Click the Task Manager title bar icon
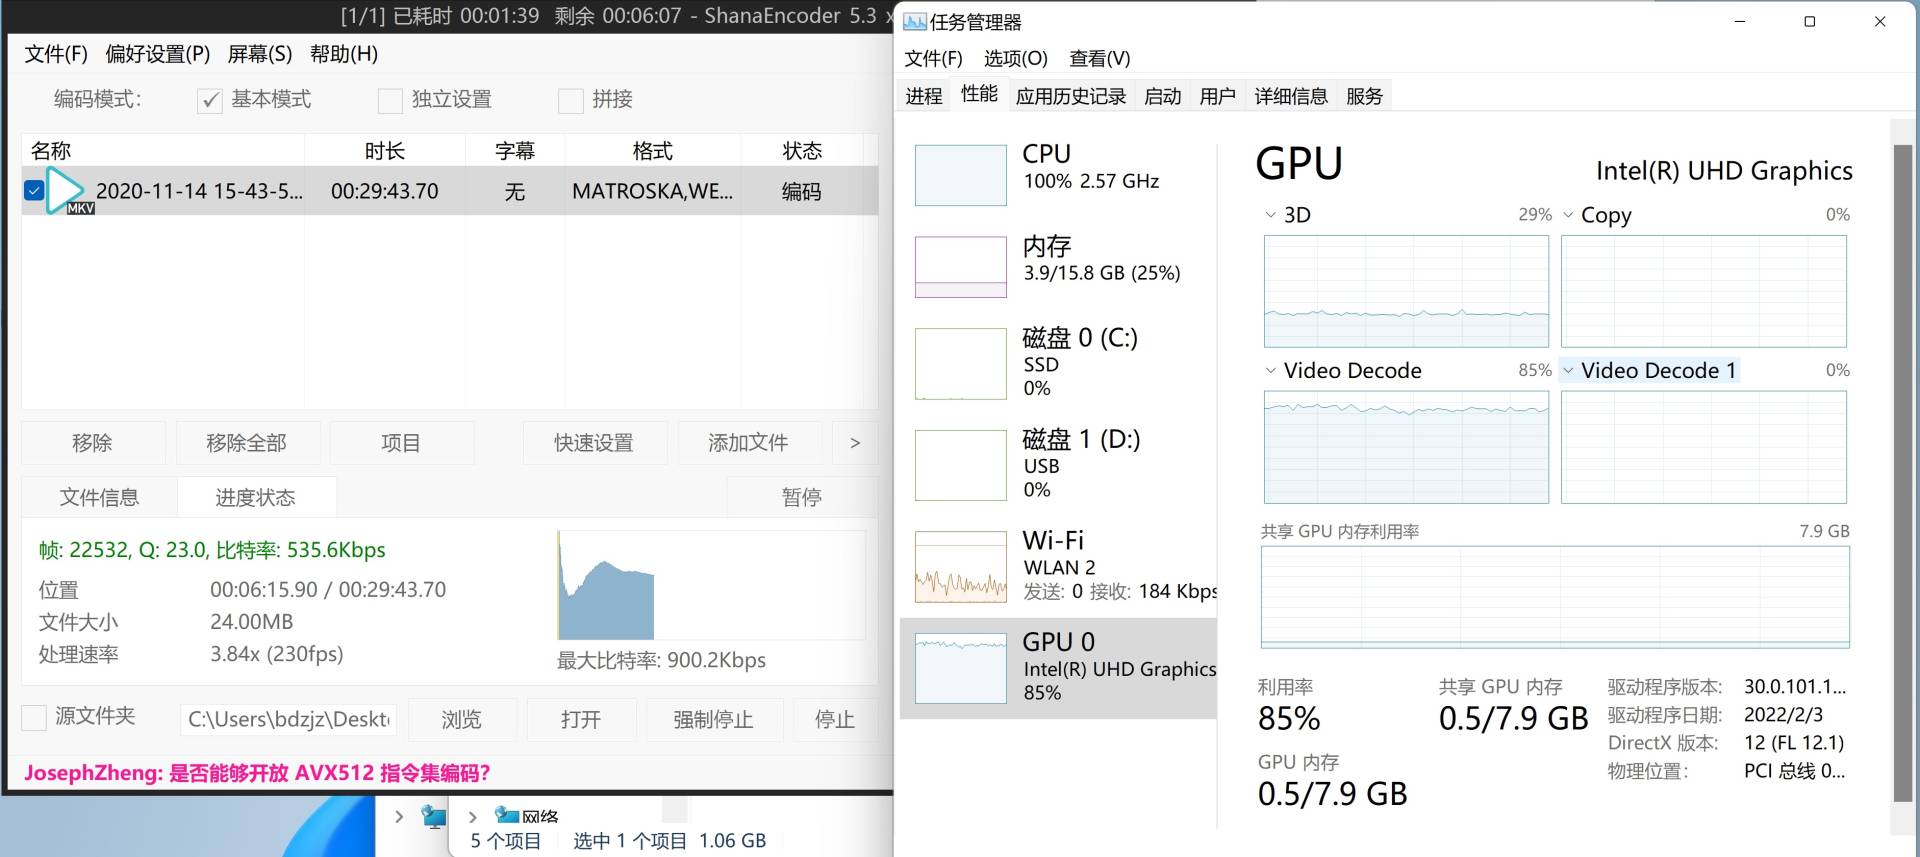This screenshot has height=857, width=1920. point(914,21)
